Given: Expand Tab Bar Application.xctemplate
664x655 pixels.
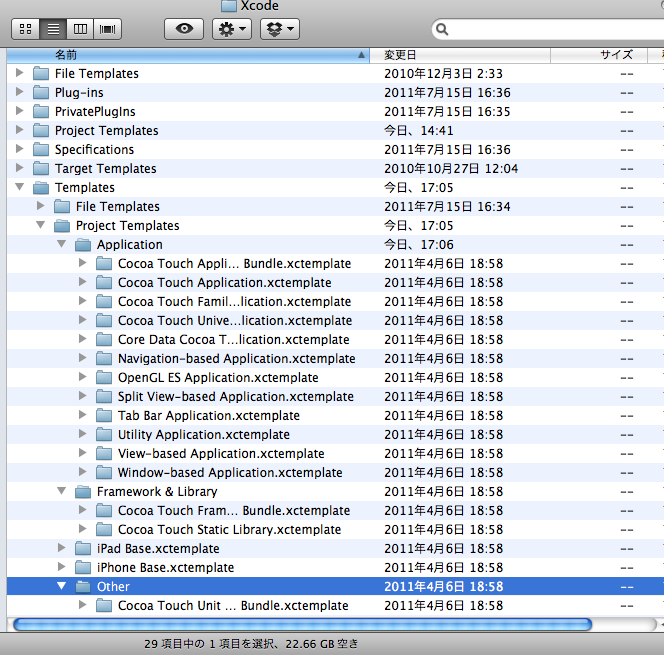Looking at the screenshot, I should click(x=83, y=415).
